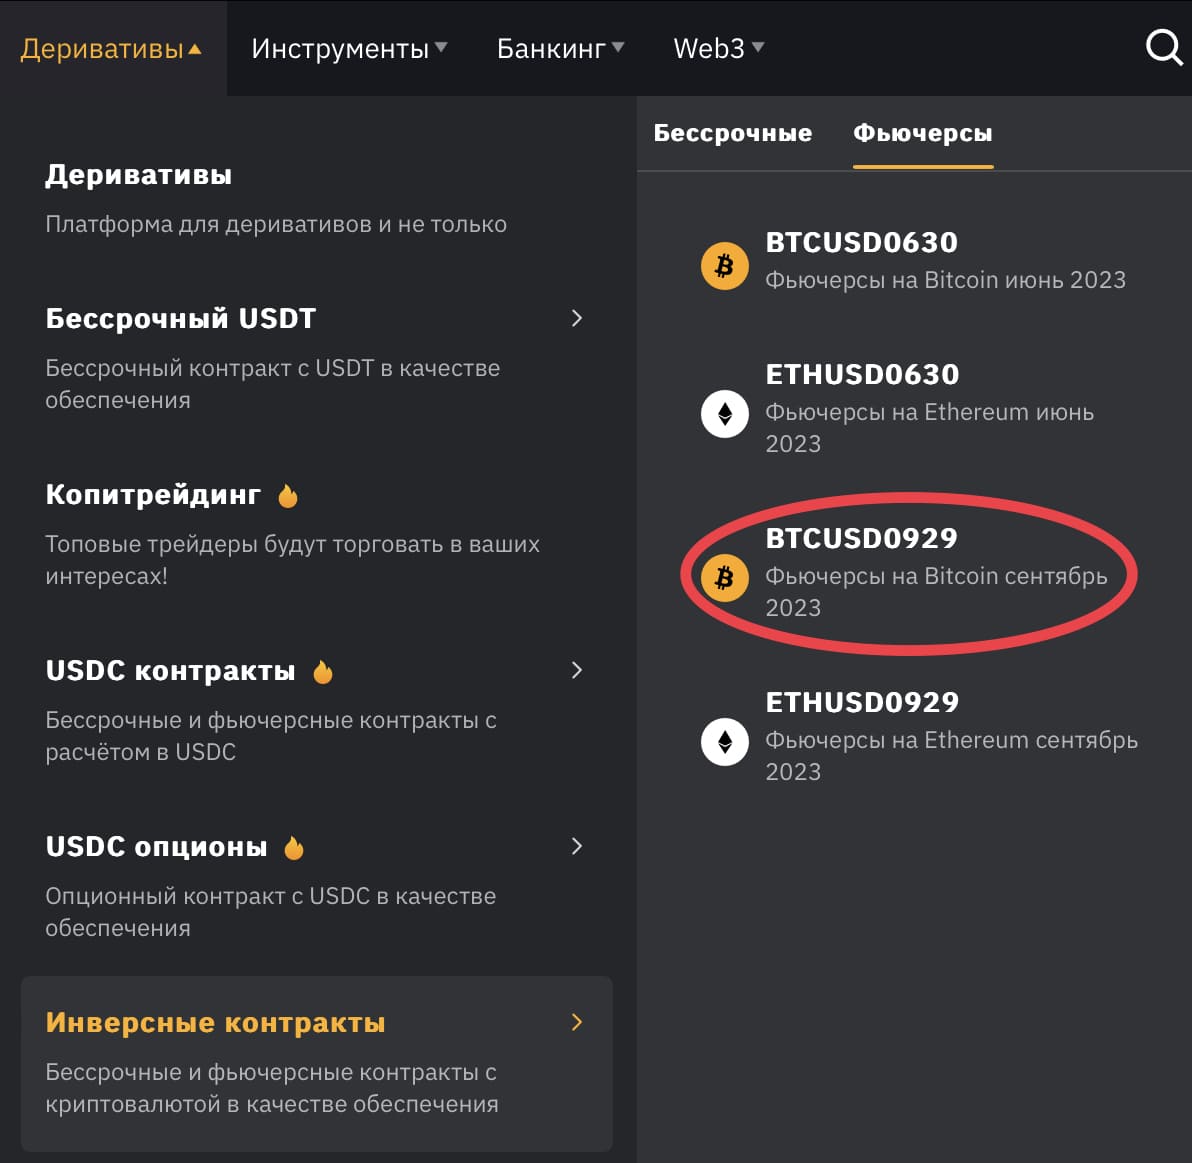Expand Инверсные контракты submenu chevron
The image size is (1192, 1163).
click(x=577, y=1022)
